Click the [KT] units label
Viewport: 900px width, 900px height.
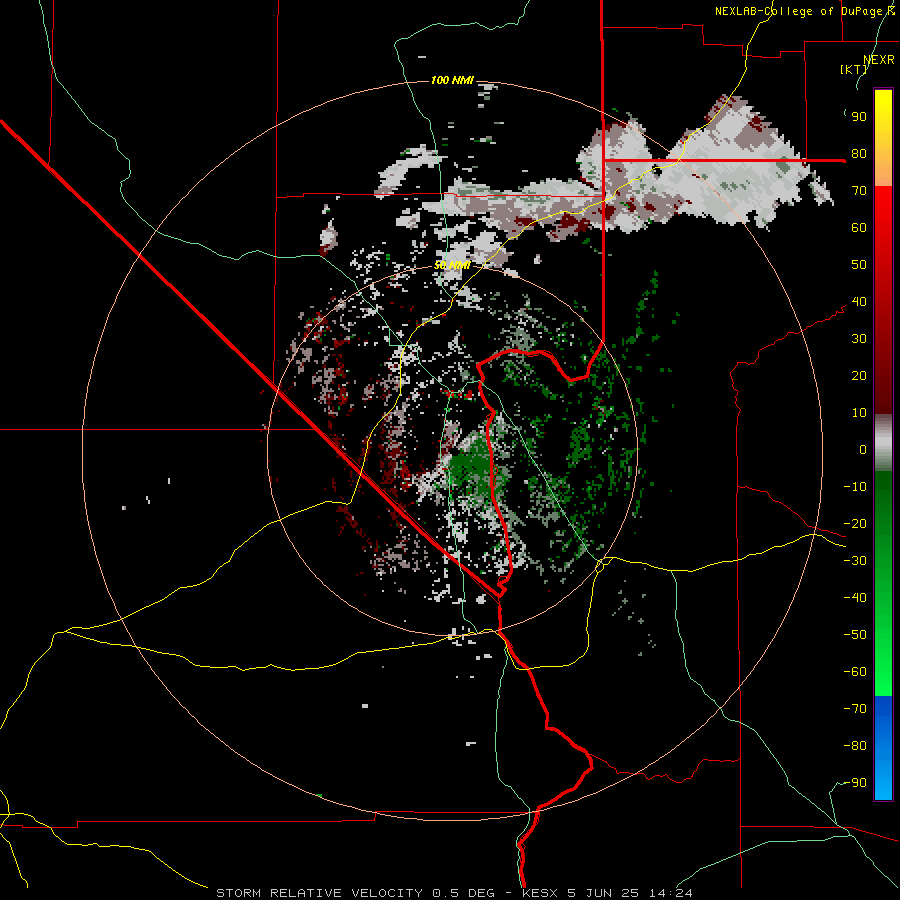pos(854,69)
